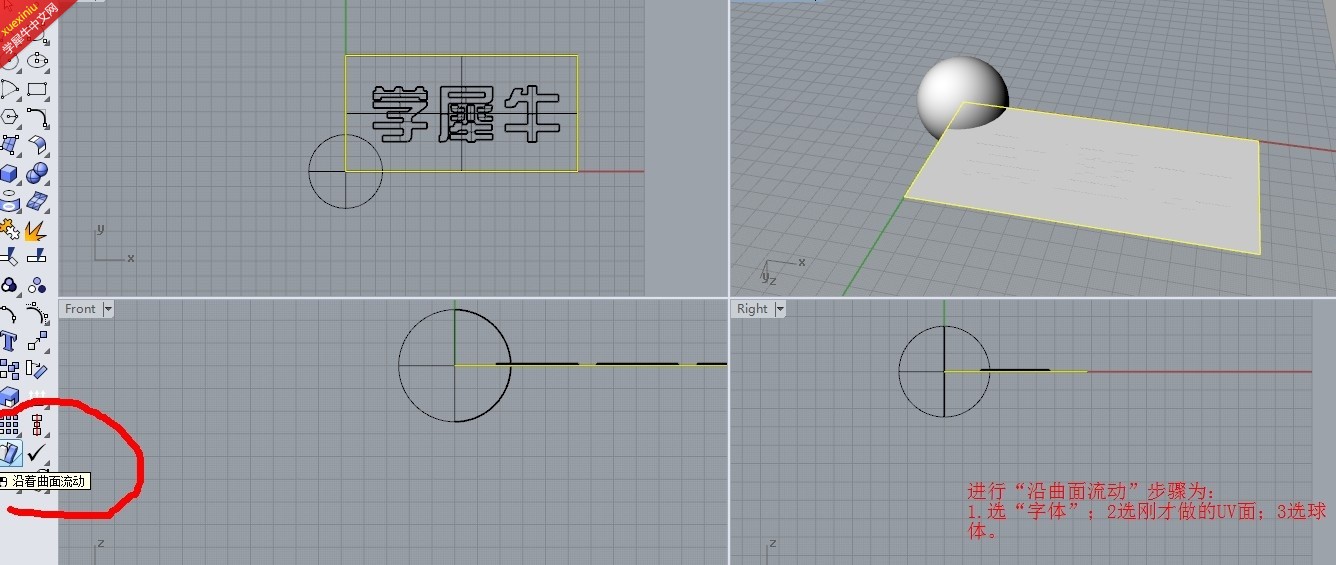Select the Box solid tool
Viewport: 1336px width, 565px height.
(x=10, y=173)
